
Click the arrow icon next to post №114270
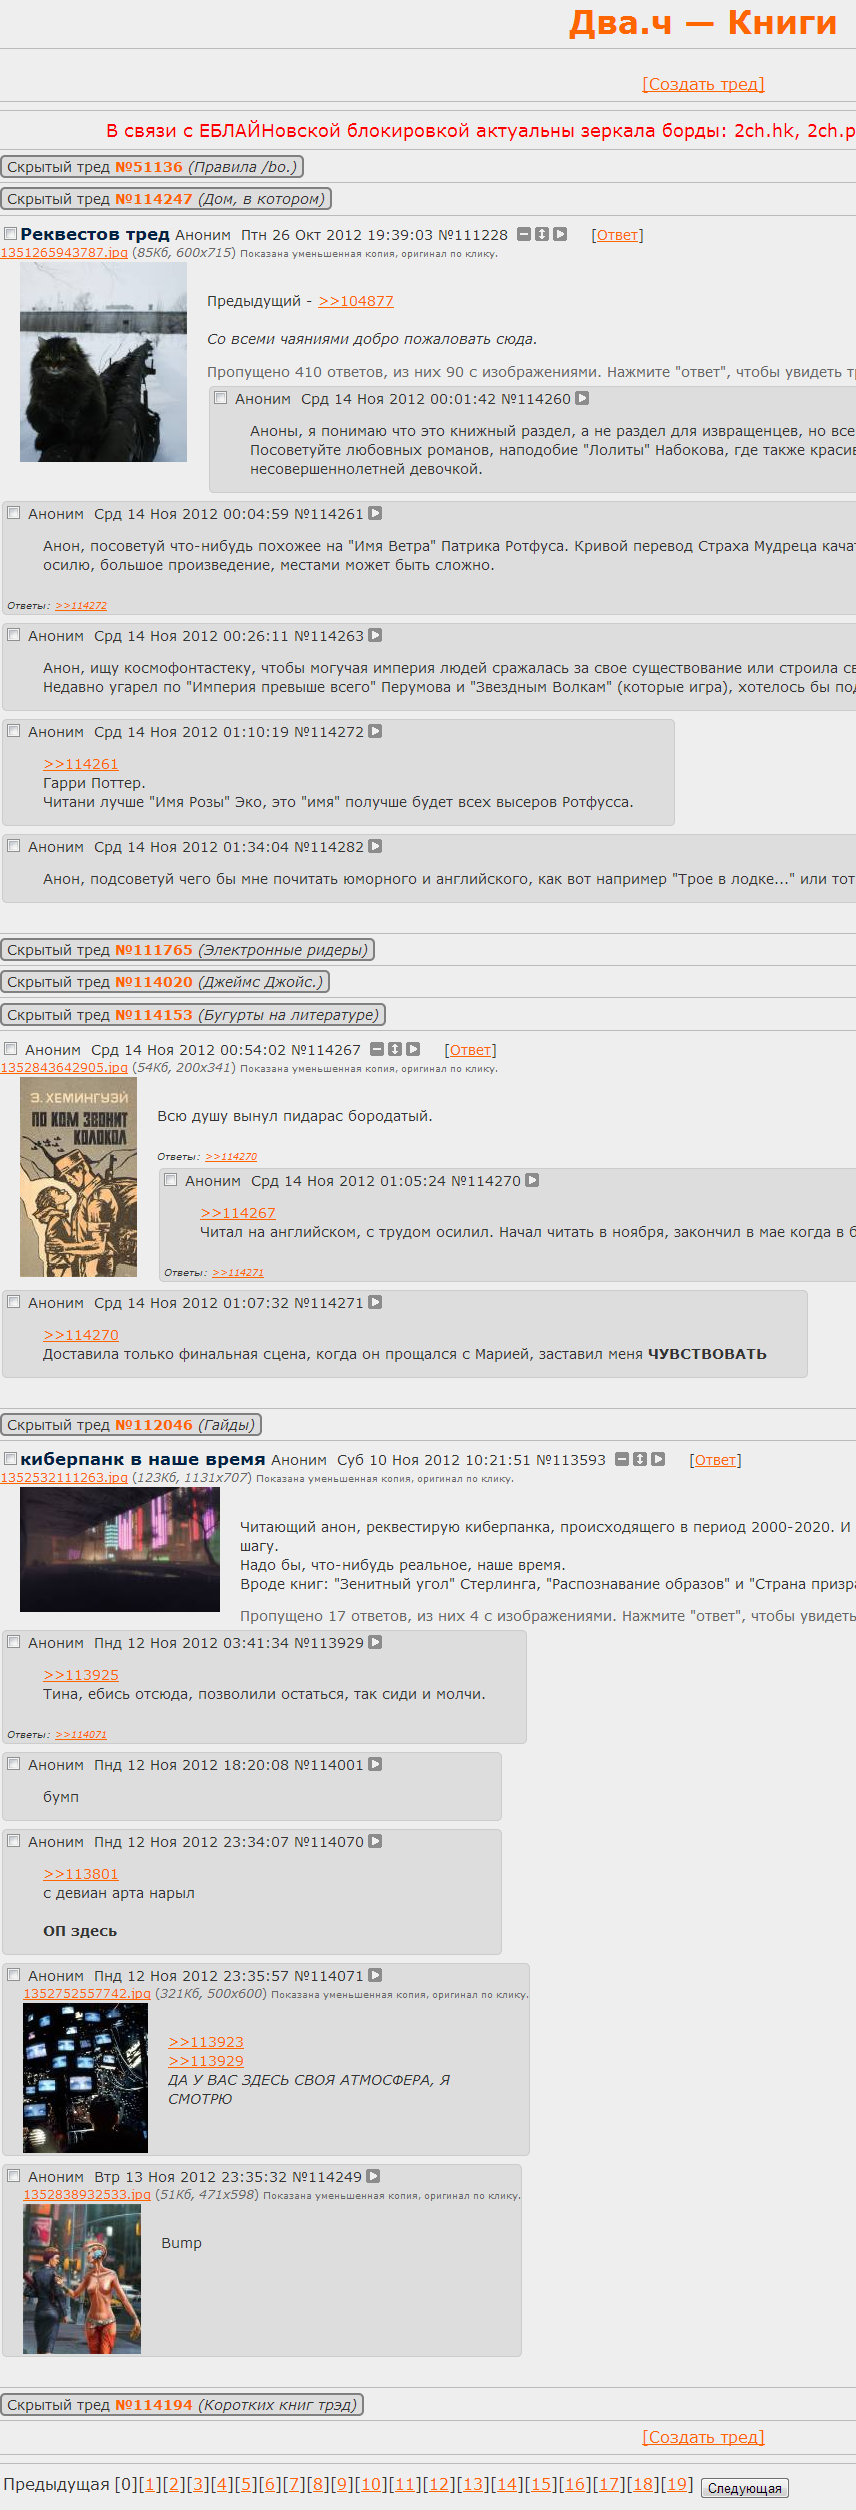[x=532, y=1180]
